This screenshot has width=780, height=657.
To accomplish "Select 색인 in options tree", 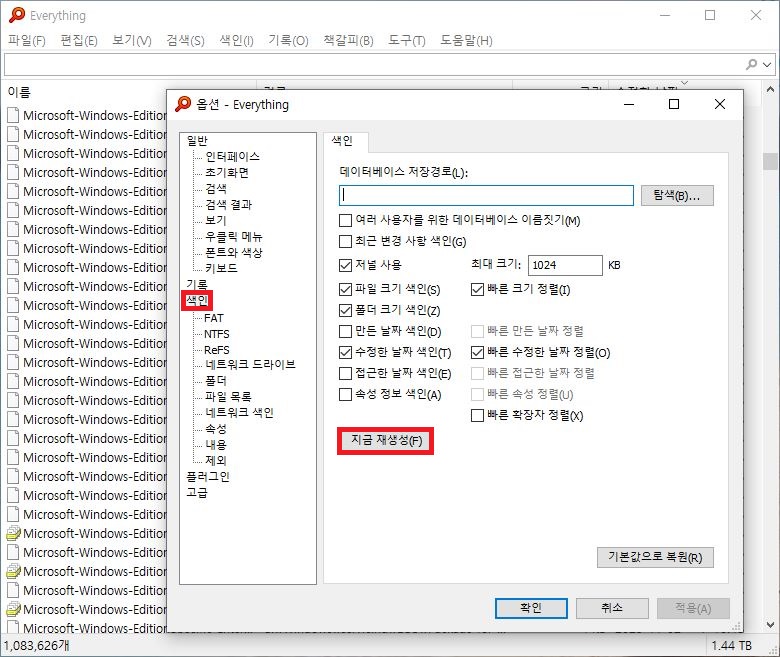I will 197,300.
